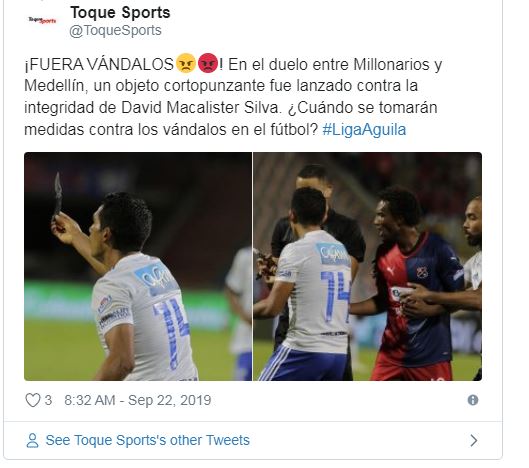Viewport: 529px width, 468px height.
Task: Open the @ToqueSports handle link
Action: (115, 30)
